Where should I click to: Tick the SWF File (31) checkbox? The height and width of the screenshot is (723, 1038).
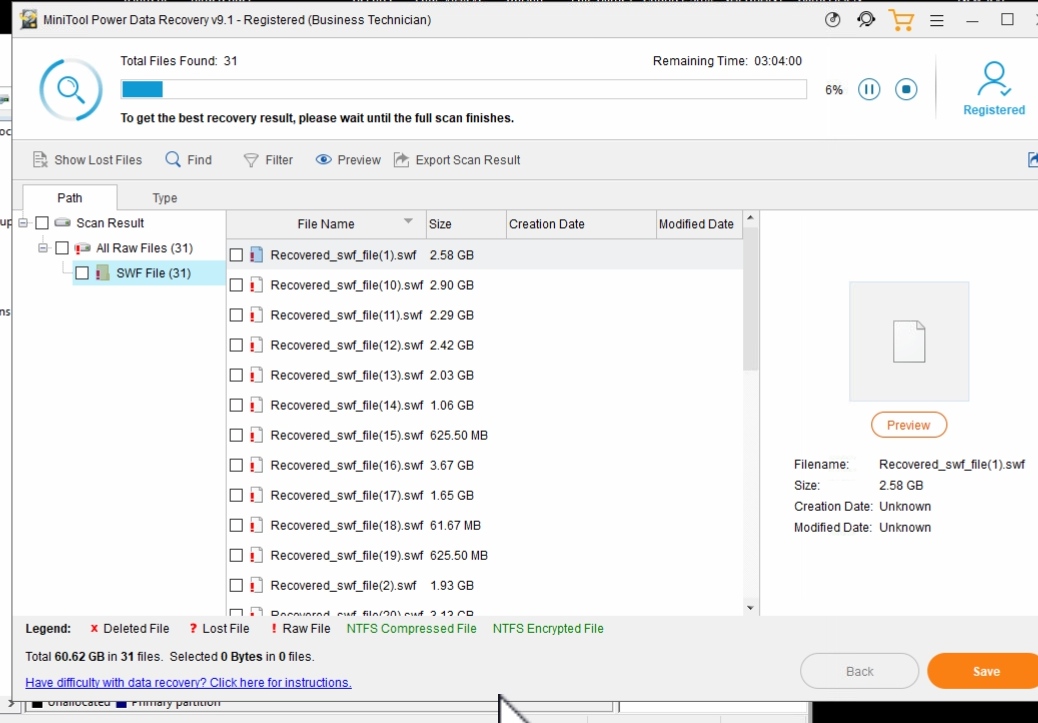click(82, 273)
